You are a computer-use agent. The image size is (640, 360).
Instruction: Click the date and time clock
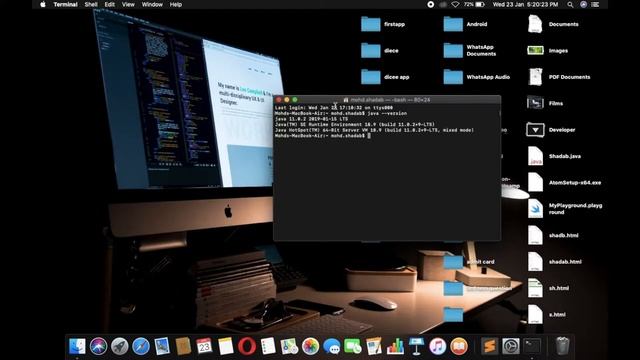pos(525,4)
